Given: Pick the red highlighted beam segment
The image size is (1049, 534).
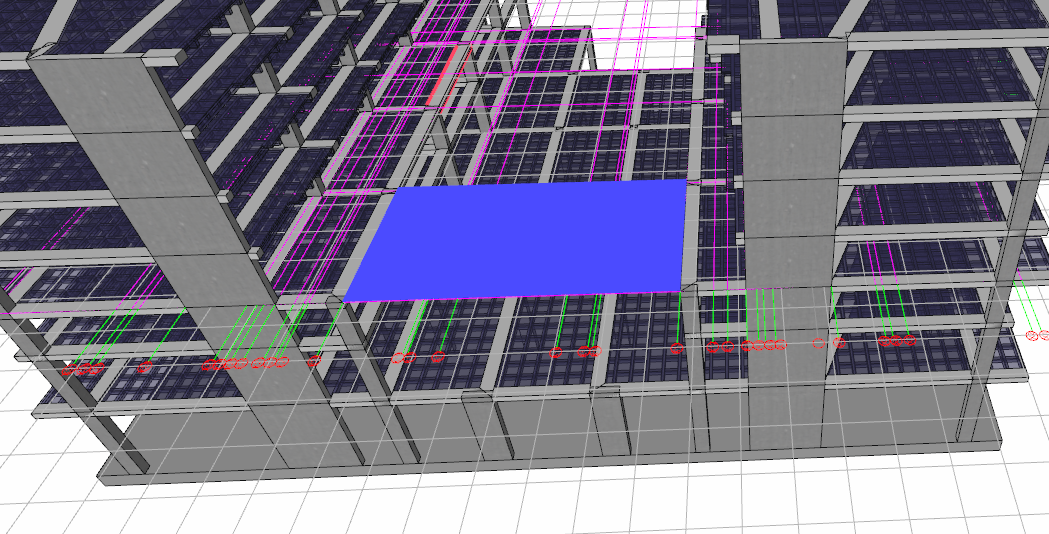Looking at the screenshot, I should click(x=444, y=74).
